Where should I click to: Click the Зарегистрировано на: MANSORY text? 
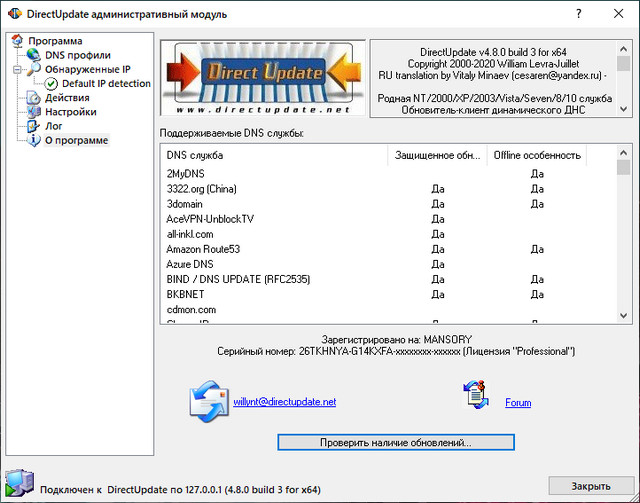[x=396, y=340]
